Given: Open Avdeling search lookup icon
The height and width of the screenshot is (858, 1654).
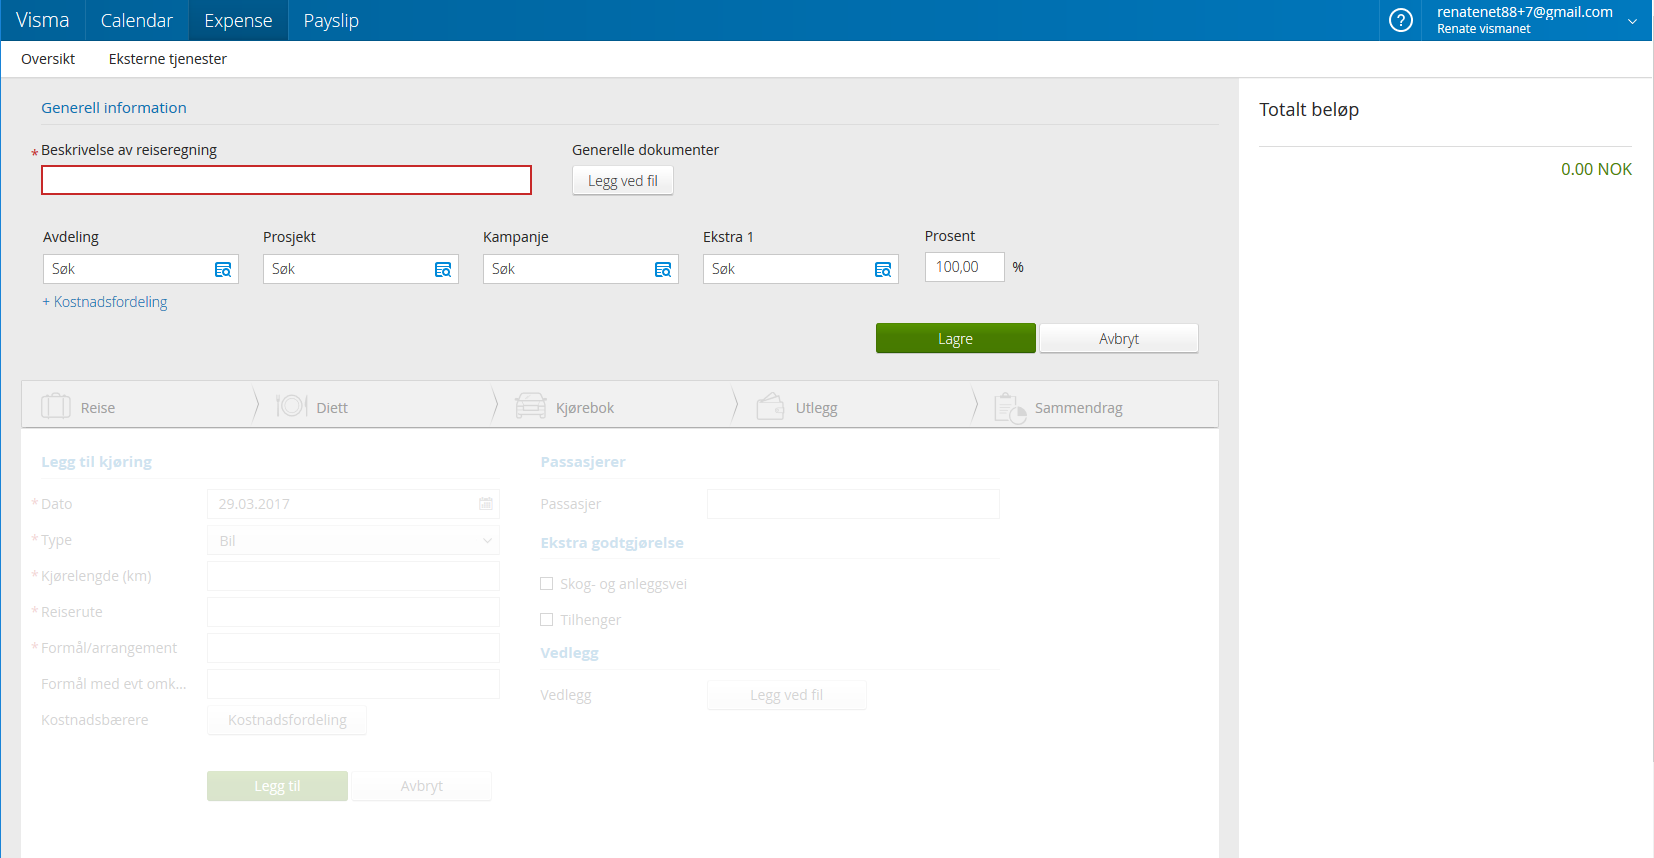Looking at the screenshot, I should click(223, 270).
